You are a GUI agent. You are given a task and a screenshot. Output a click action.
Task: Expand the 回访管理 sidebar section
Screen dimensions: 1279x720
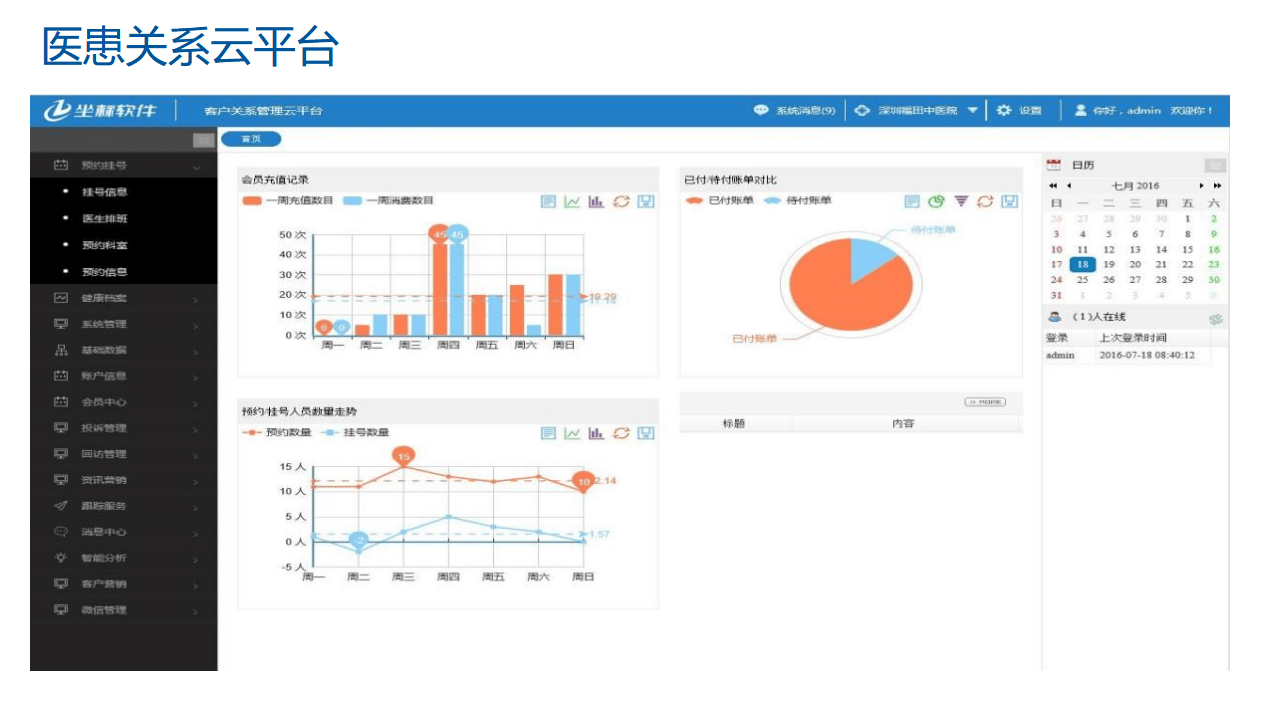click(124, 454)
